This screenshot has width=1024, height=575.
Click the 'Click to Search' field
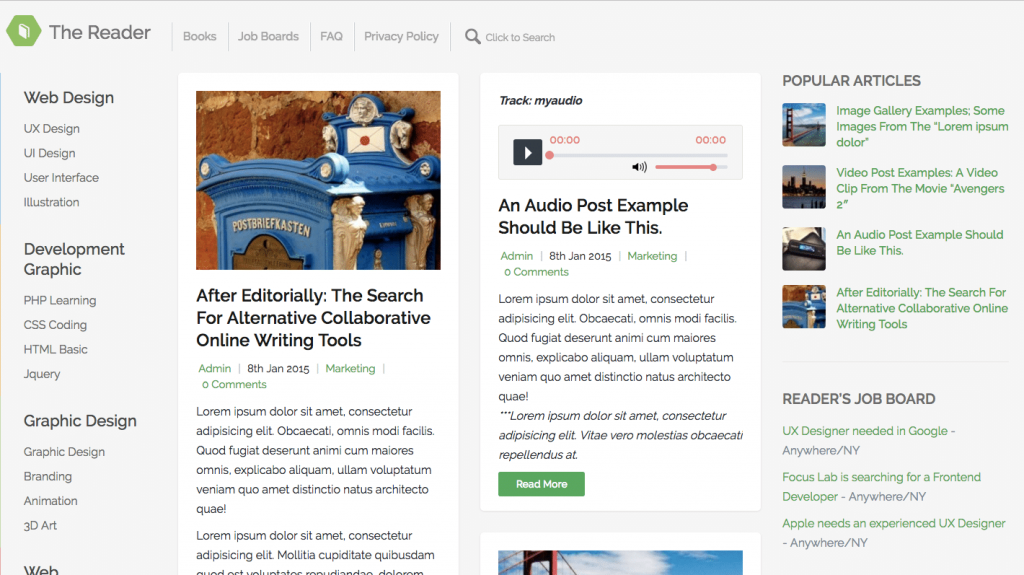tap(520, 37)
